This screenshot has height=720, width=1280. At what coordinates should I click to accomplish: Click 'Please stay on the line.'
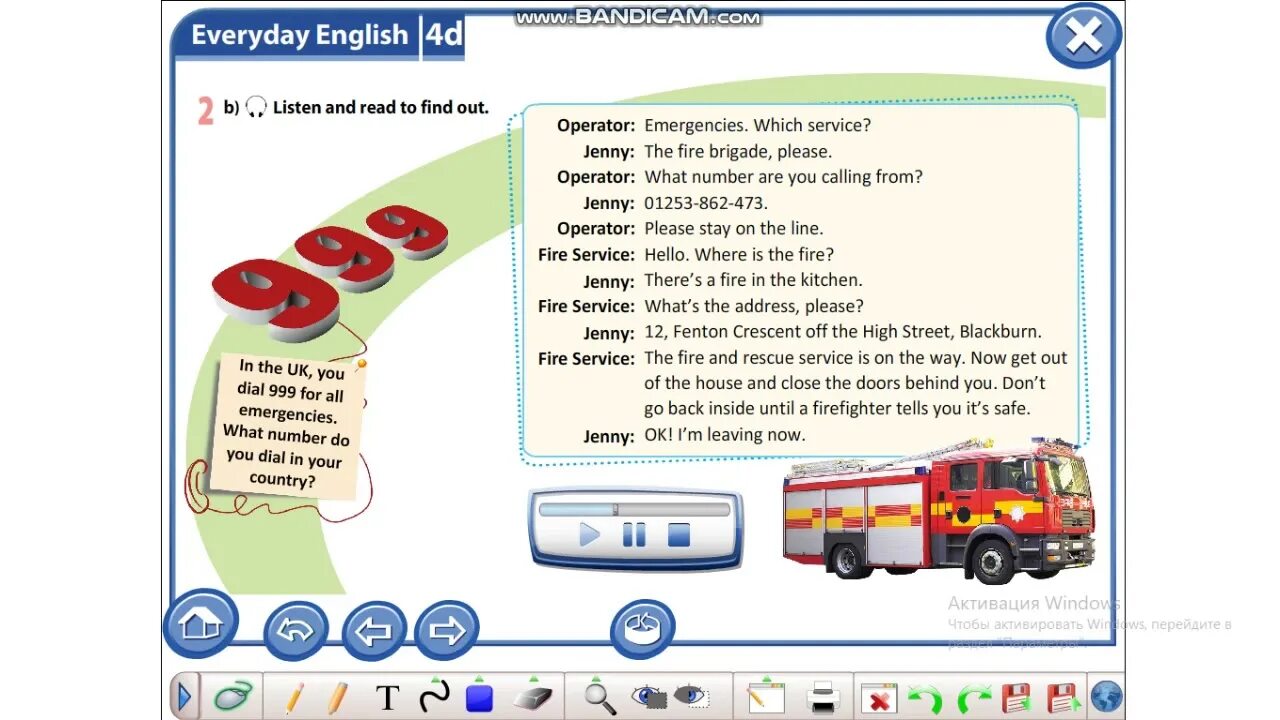(x=734, y=228)
